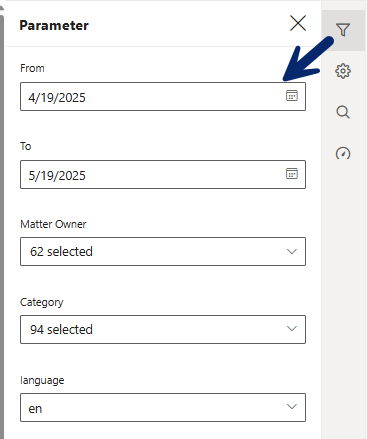367x439 pixels.
Task: Close the Parameter panel
Action: coord(298,23)
